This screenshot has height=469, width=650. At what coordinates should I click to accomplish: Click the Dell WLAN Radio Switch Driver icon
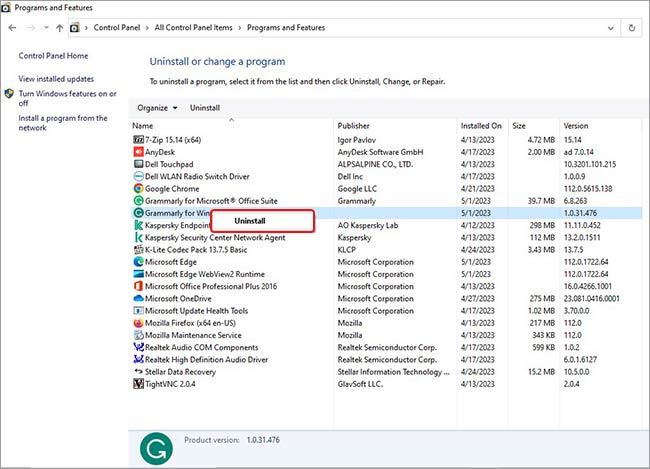tap(138, 176)
